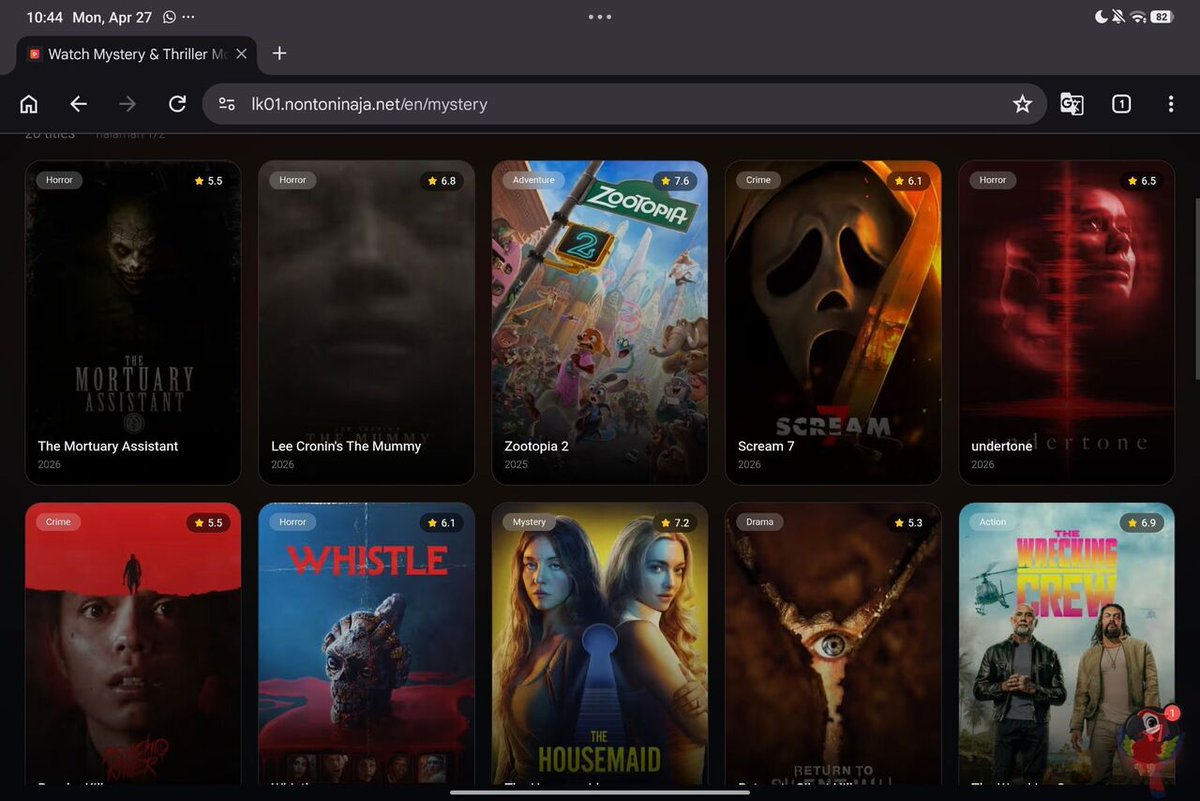Click the 2026 year under Scream 7
This screenshot has height=801, width=1200.
tap(750, 465)
